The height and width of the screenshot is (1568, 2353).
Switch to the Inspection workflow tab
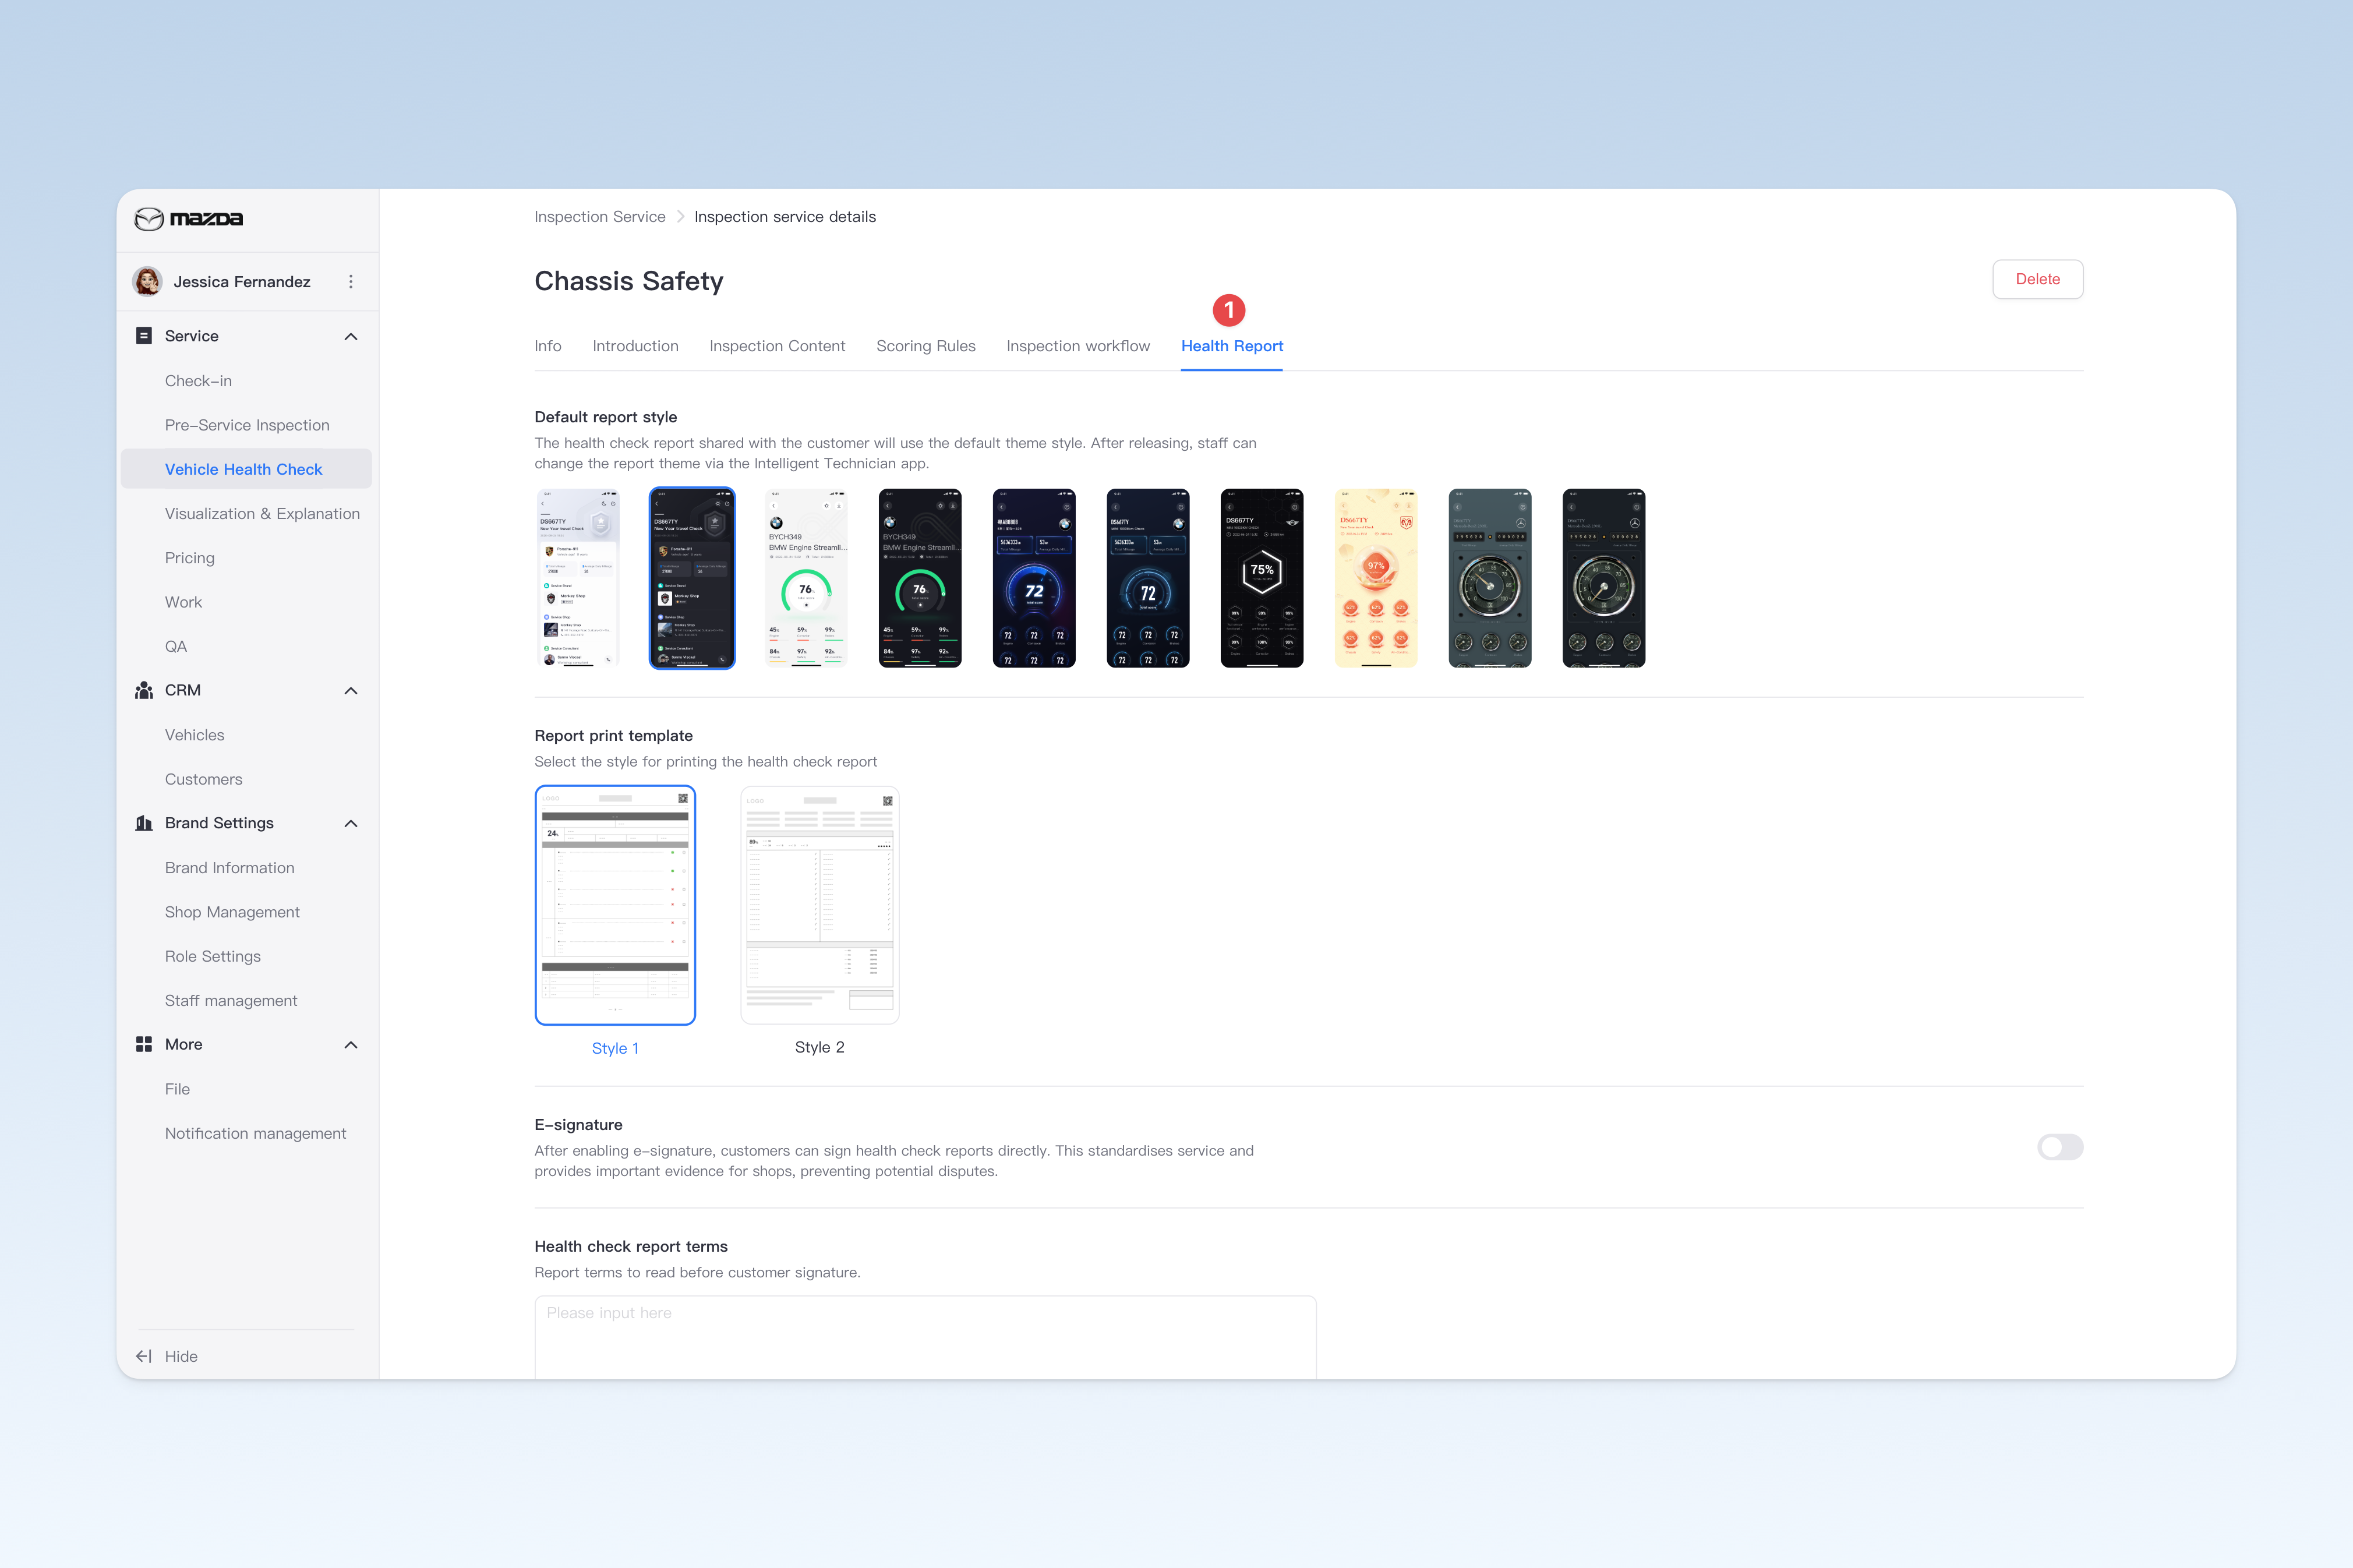point(1078,346)
